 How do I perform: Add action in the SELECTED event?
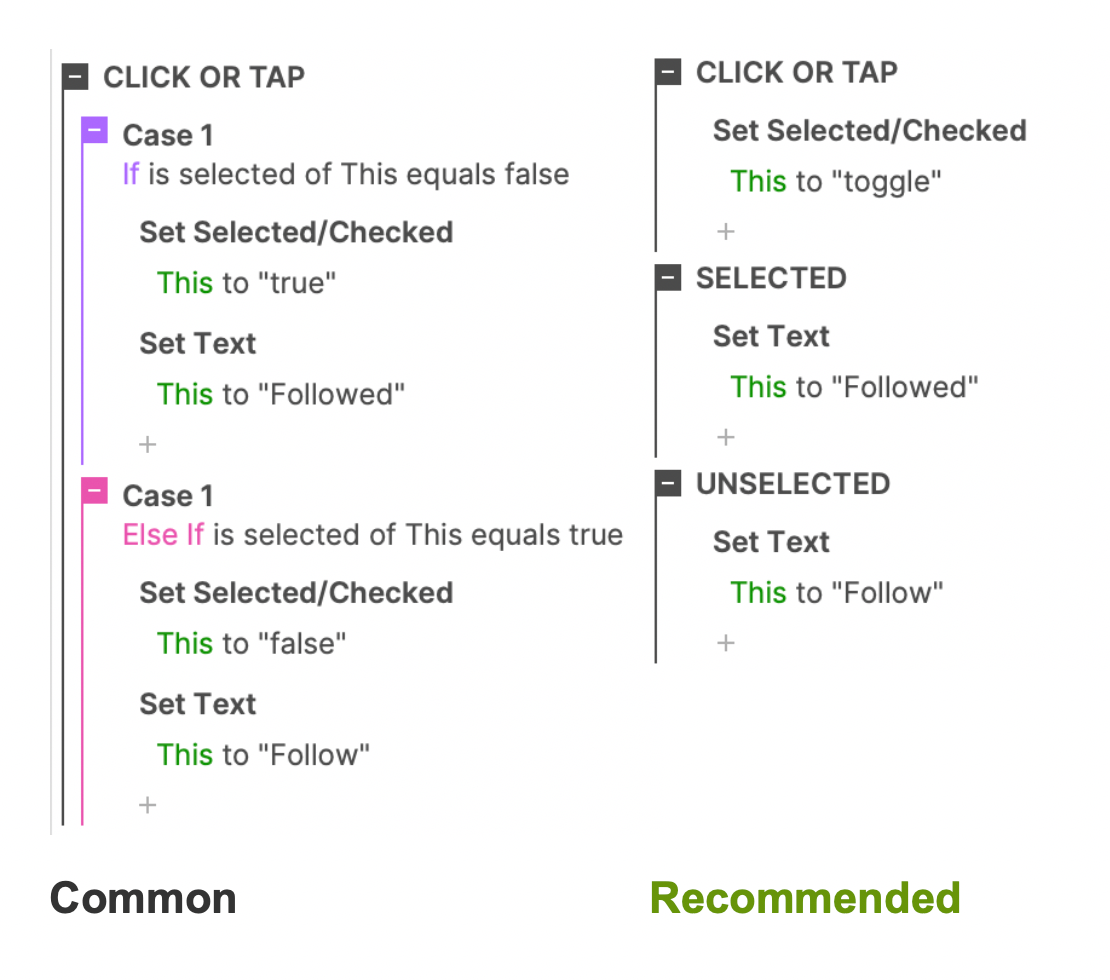click(726, 438)
